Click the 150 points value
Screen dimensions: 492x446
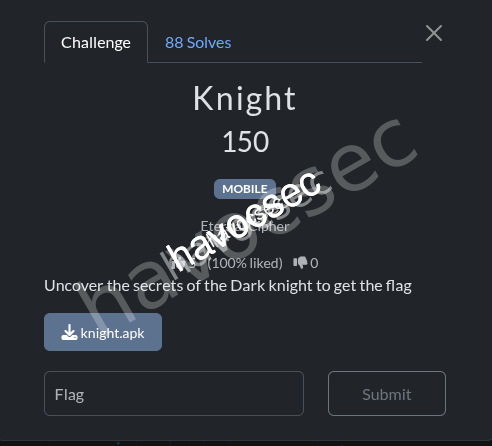coord(246,142)
